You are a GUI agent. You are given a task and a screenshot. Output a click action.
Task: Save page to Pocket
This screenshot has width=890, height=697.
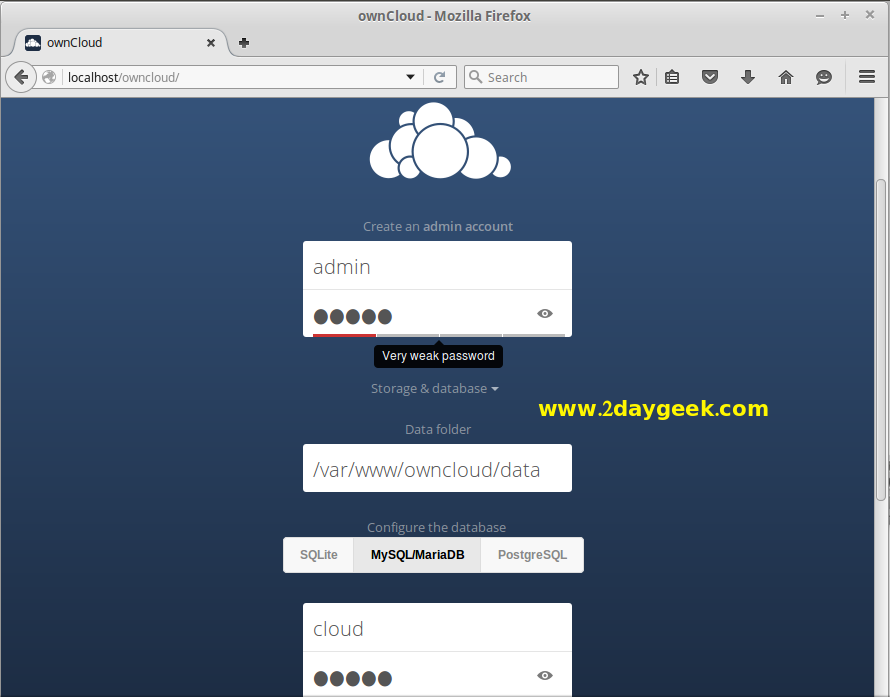coord(710,77)
